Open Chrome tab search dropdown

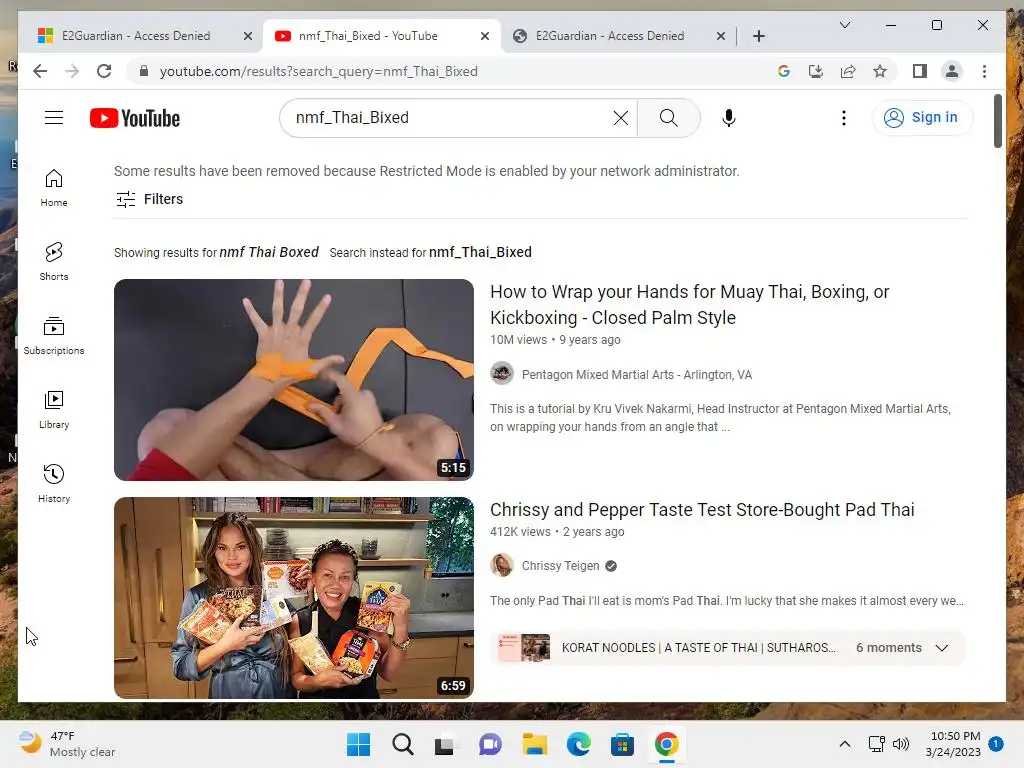point(844,25)
